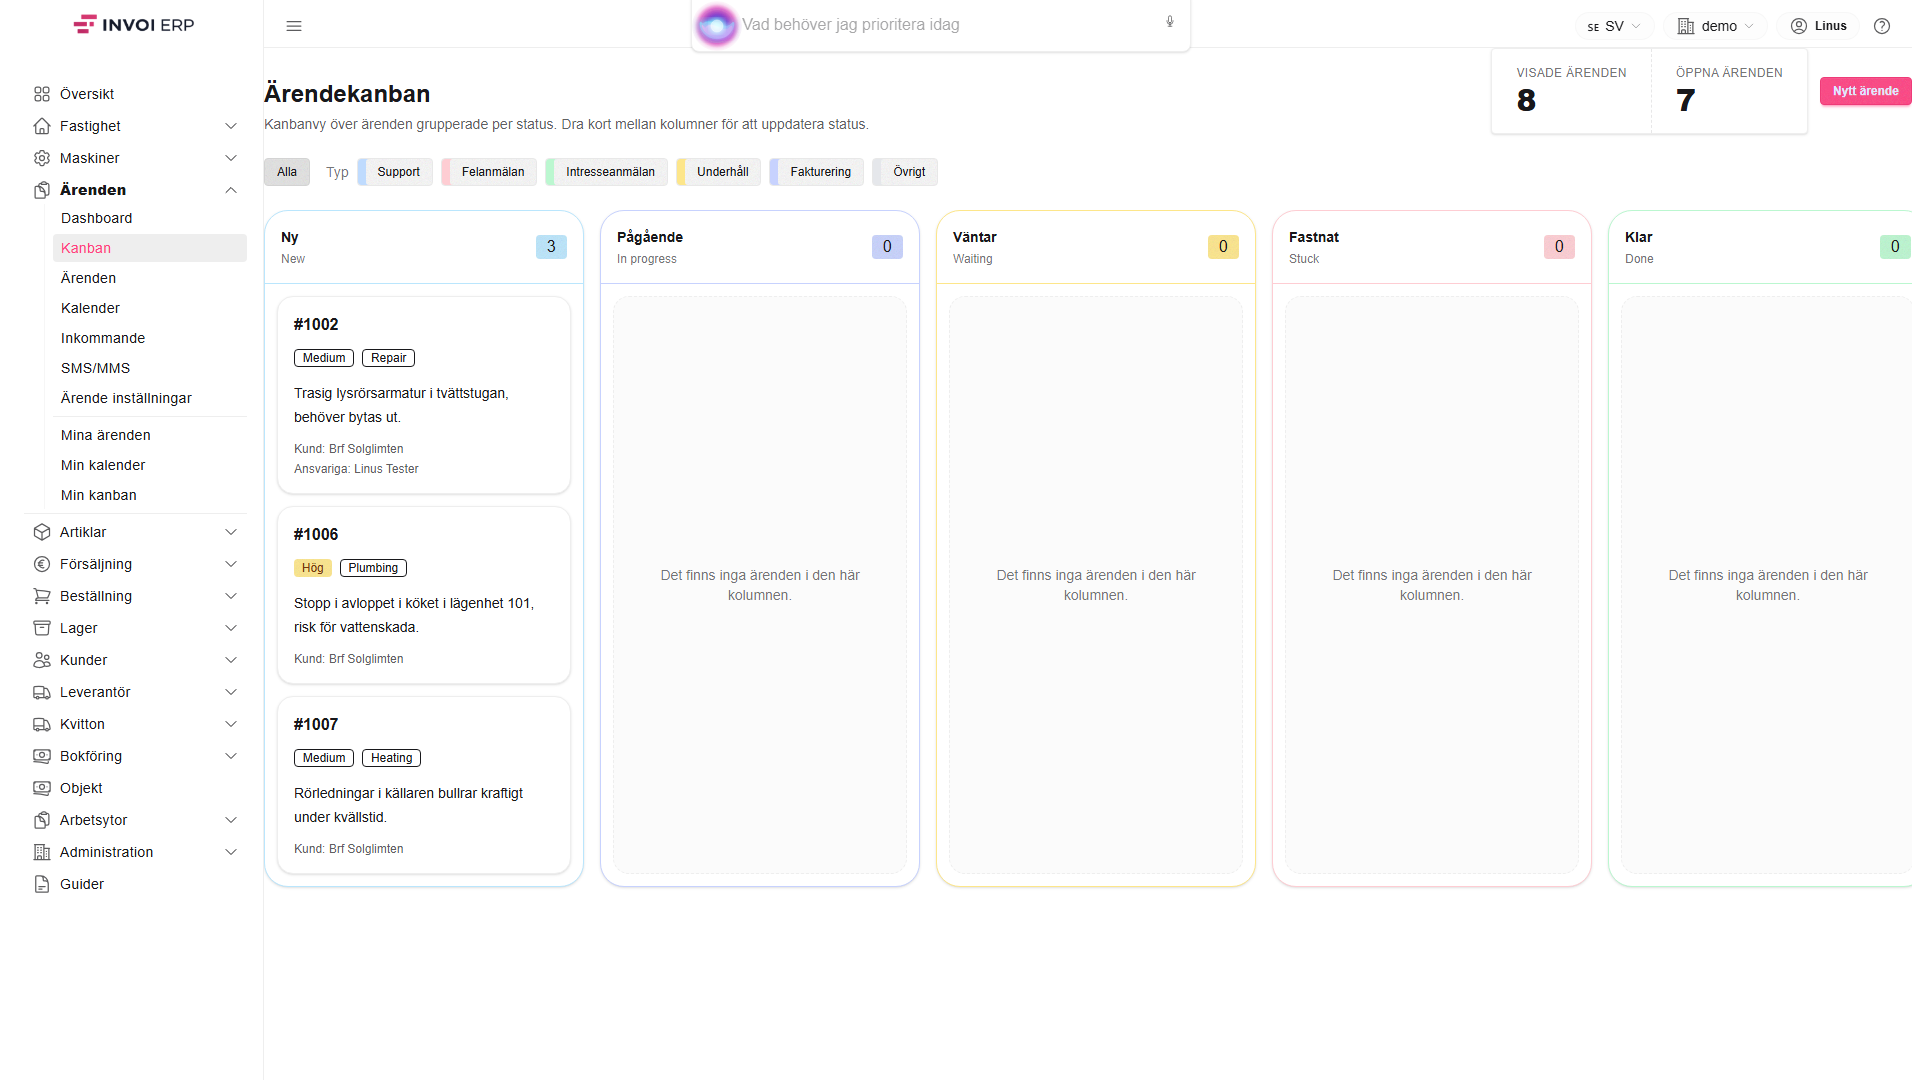Click the Administration building icon
Viewport: 1920px width, 1080px height.
click(x=42, y=852)
